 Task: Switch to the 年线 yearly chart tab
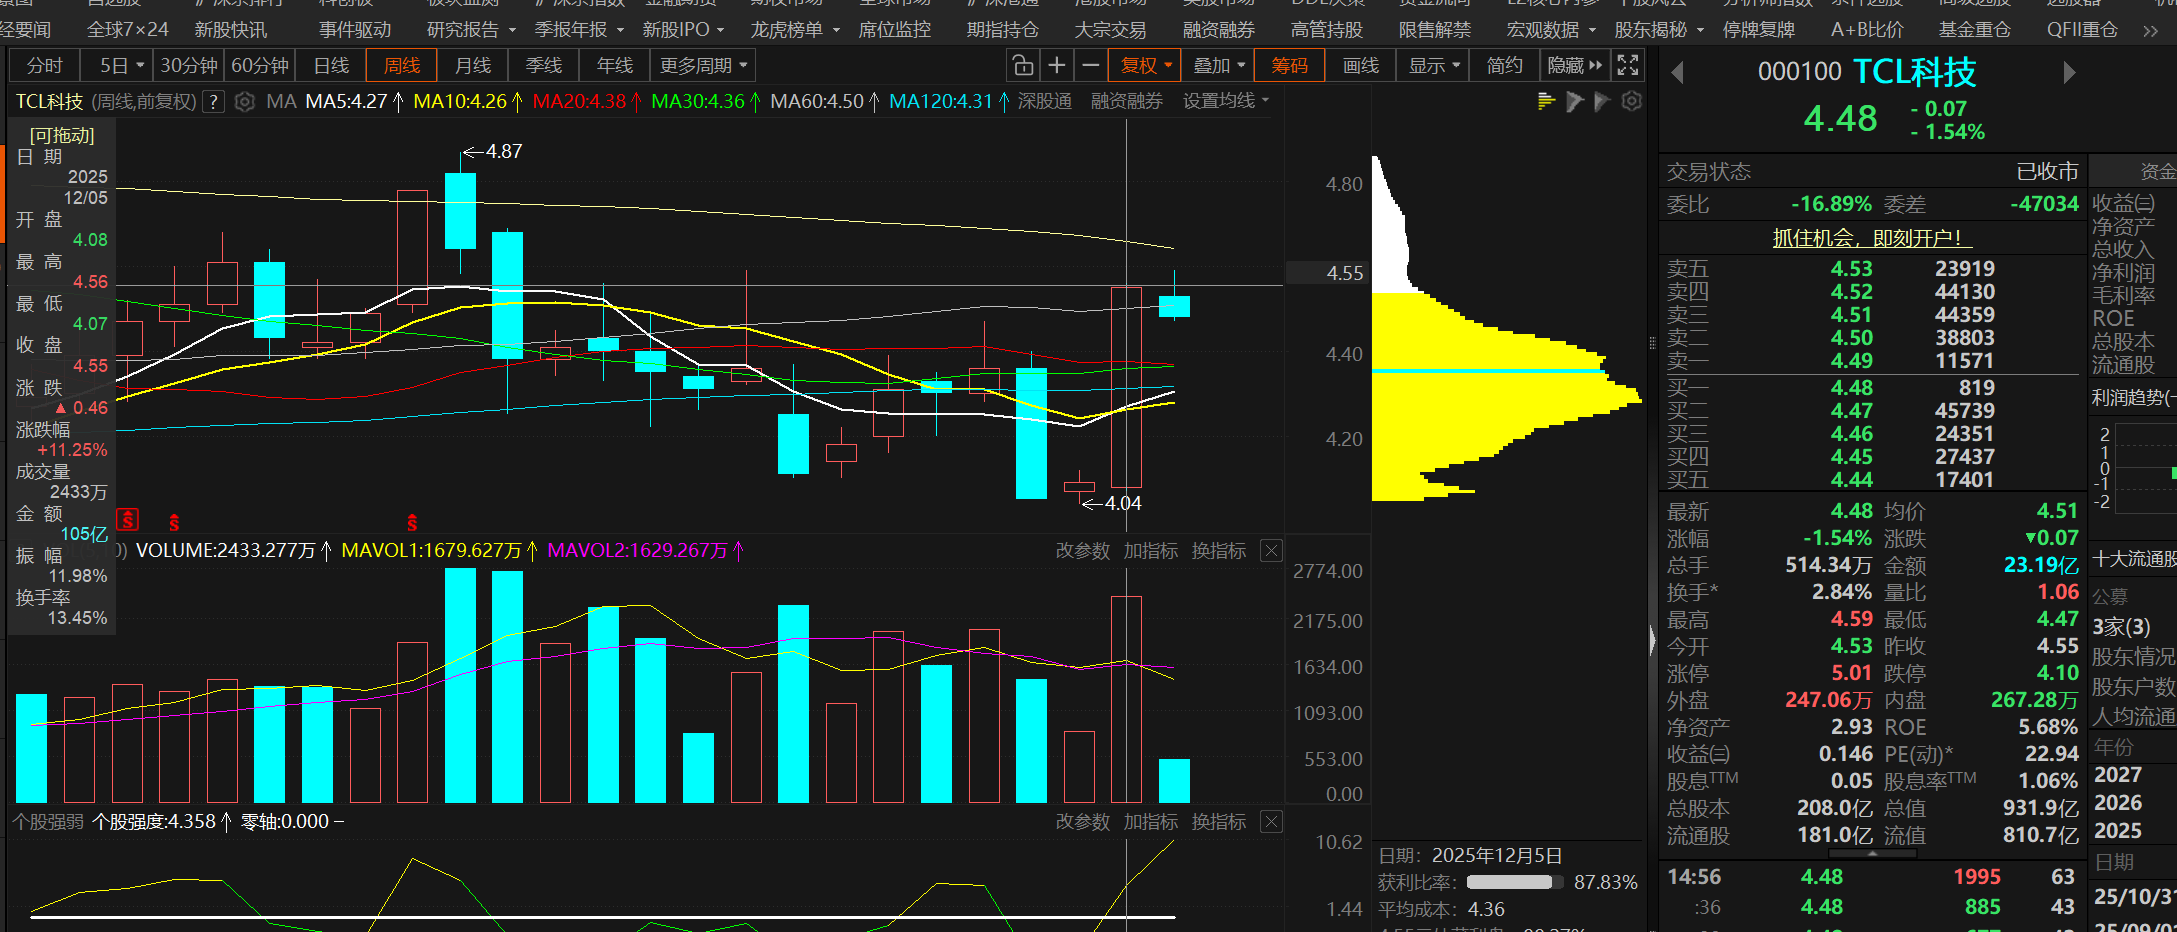tap(615, 66)
